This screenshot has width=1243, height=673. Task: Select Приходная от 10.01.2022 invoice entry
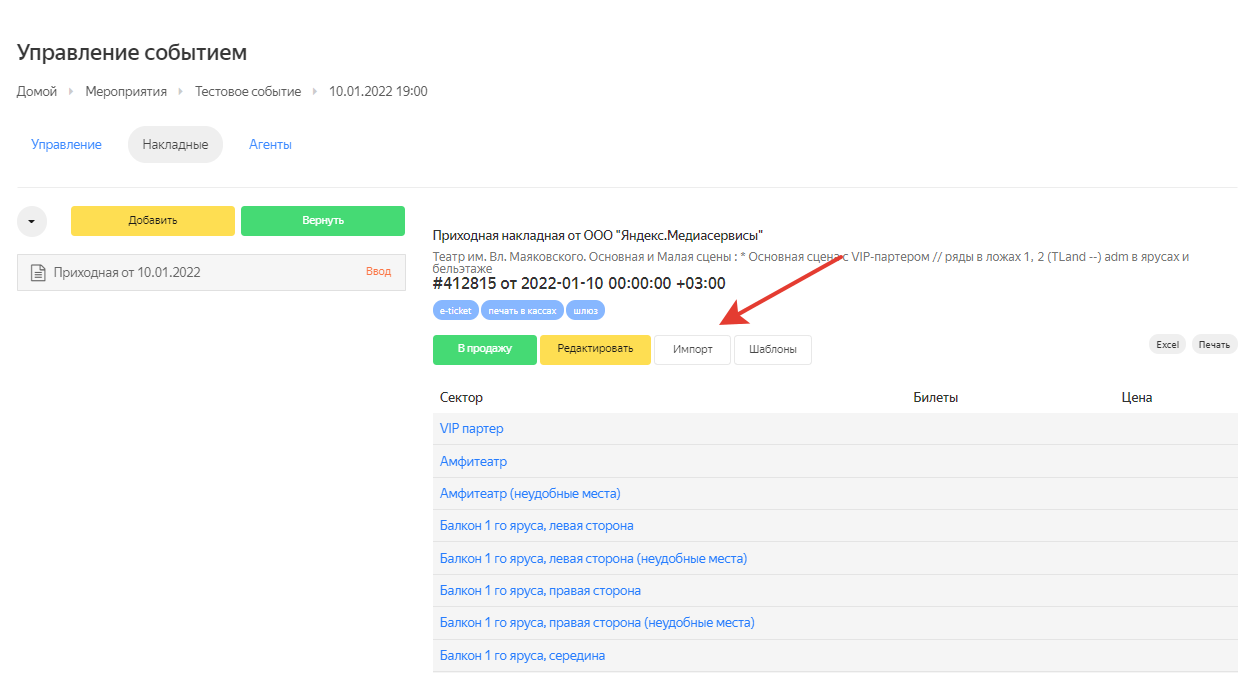[x=127, y=272]
